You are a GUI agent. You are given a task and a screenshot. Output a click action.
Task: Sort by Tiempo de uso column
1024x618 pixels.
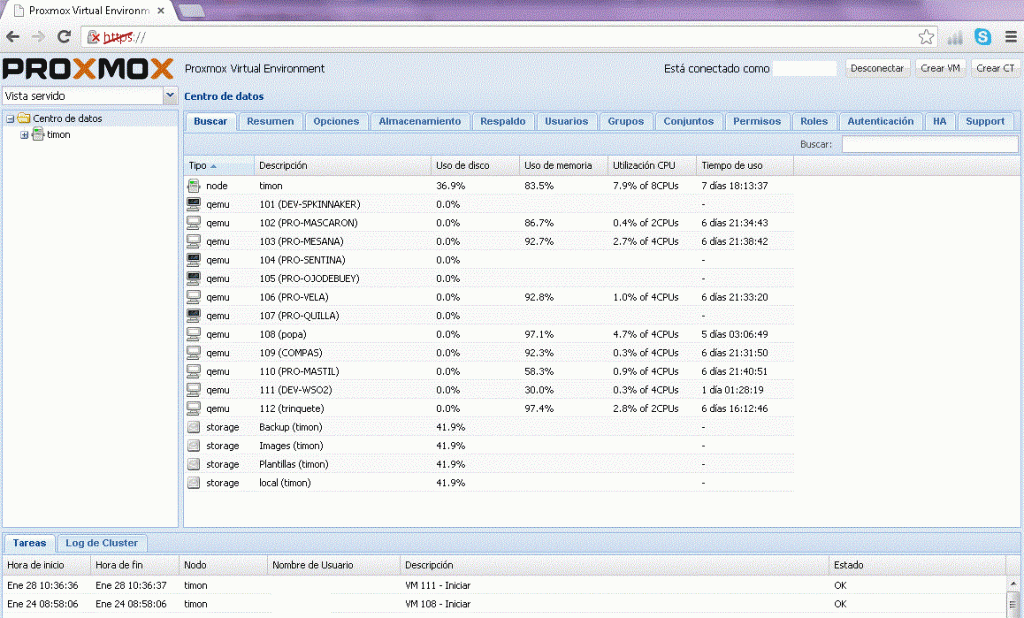(x=745, y=166)
